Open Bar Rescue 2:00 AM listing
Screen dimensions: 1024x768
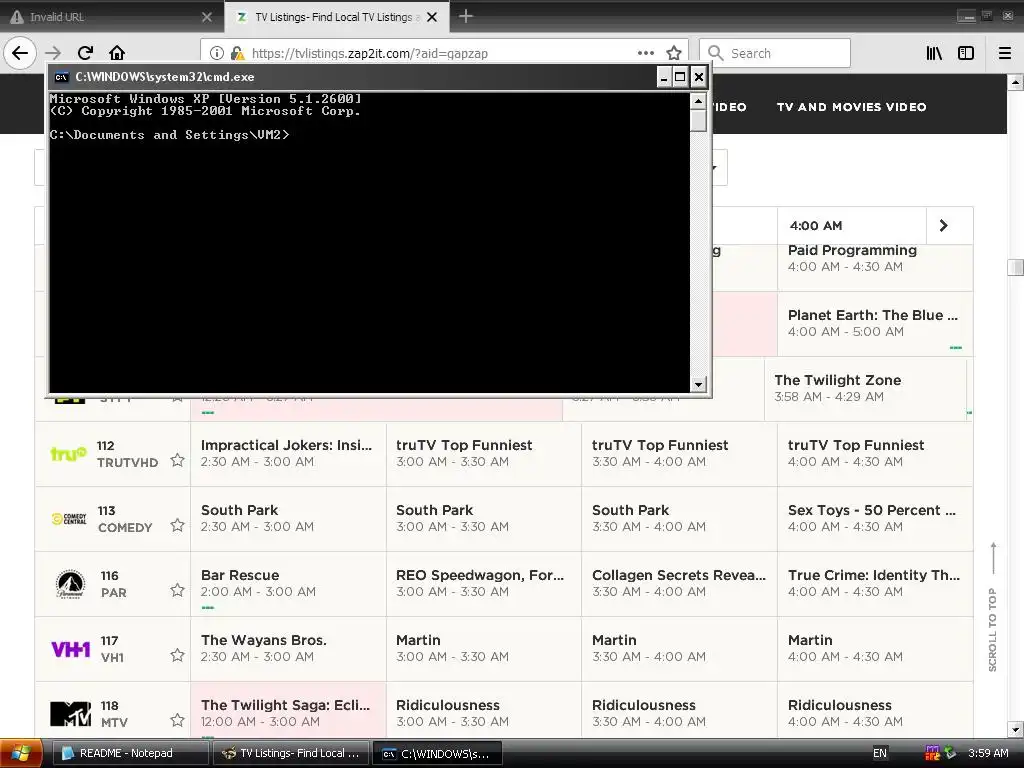click(x=288, y=583)
